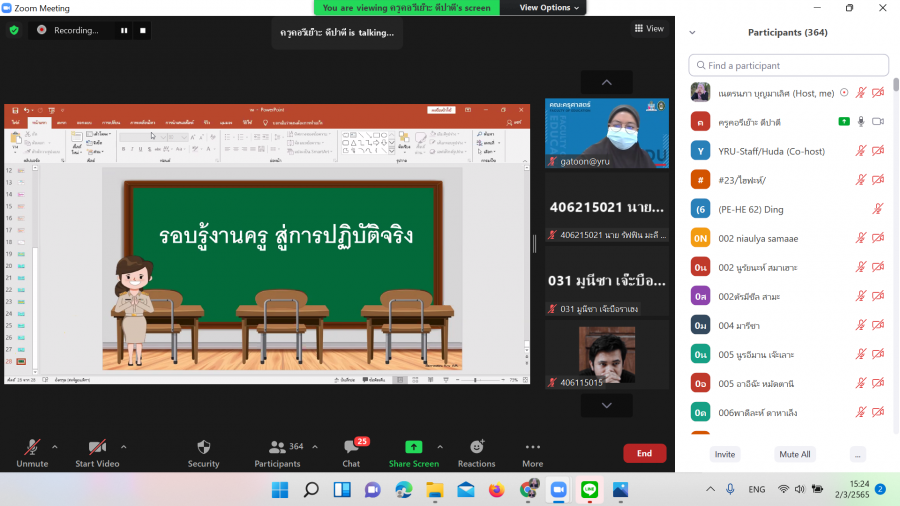Click the Mute All button
This screenshot has height=506, width=900.
pyautogui.click(x=795, y=454)
